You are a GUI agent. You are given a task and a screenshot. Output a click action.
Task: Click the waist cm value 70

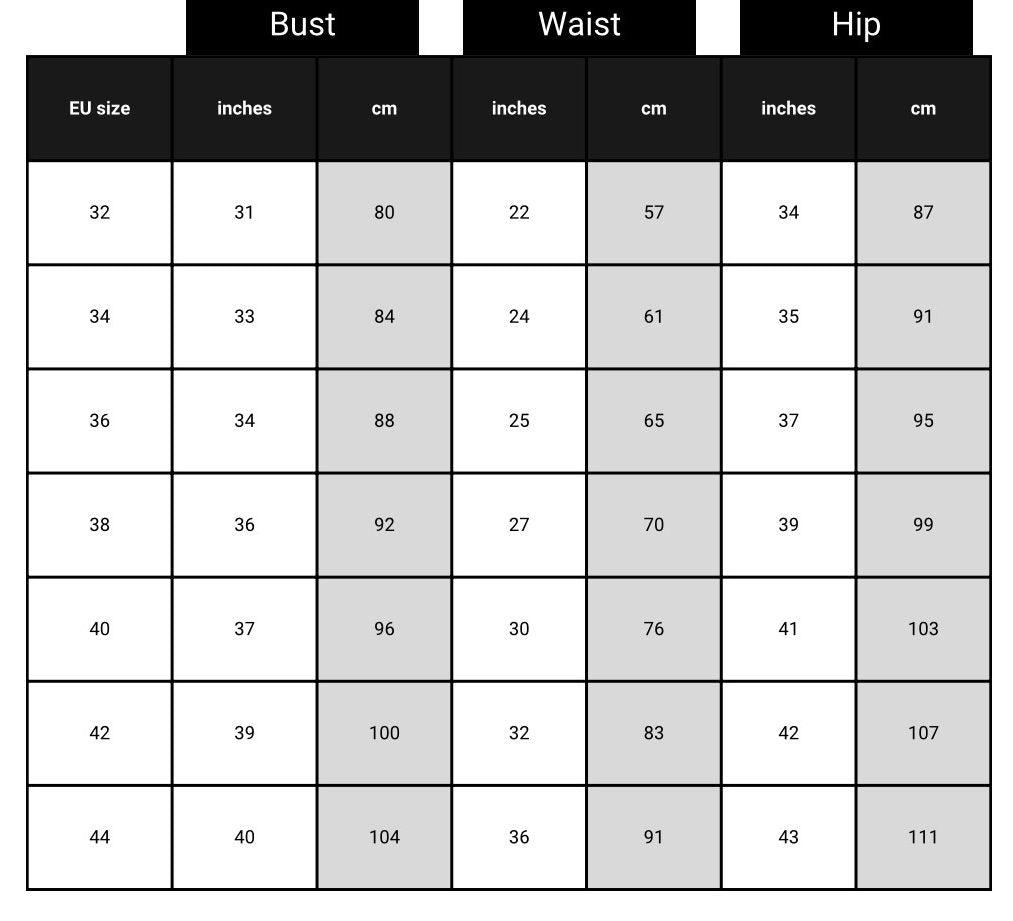pos(653,524)
